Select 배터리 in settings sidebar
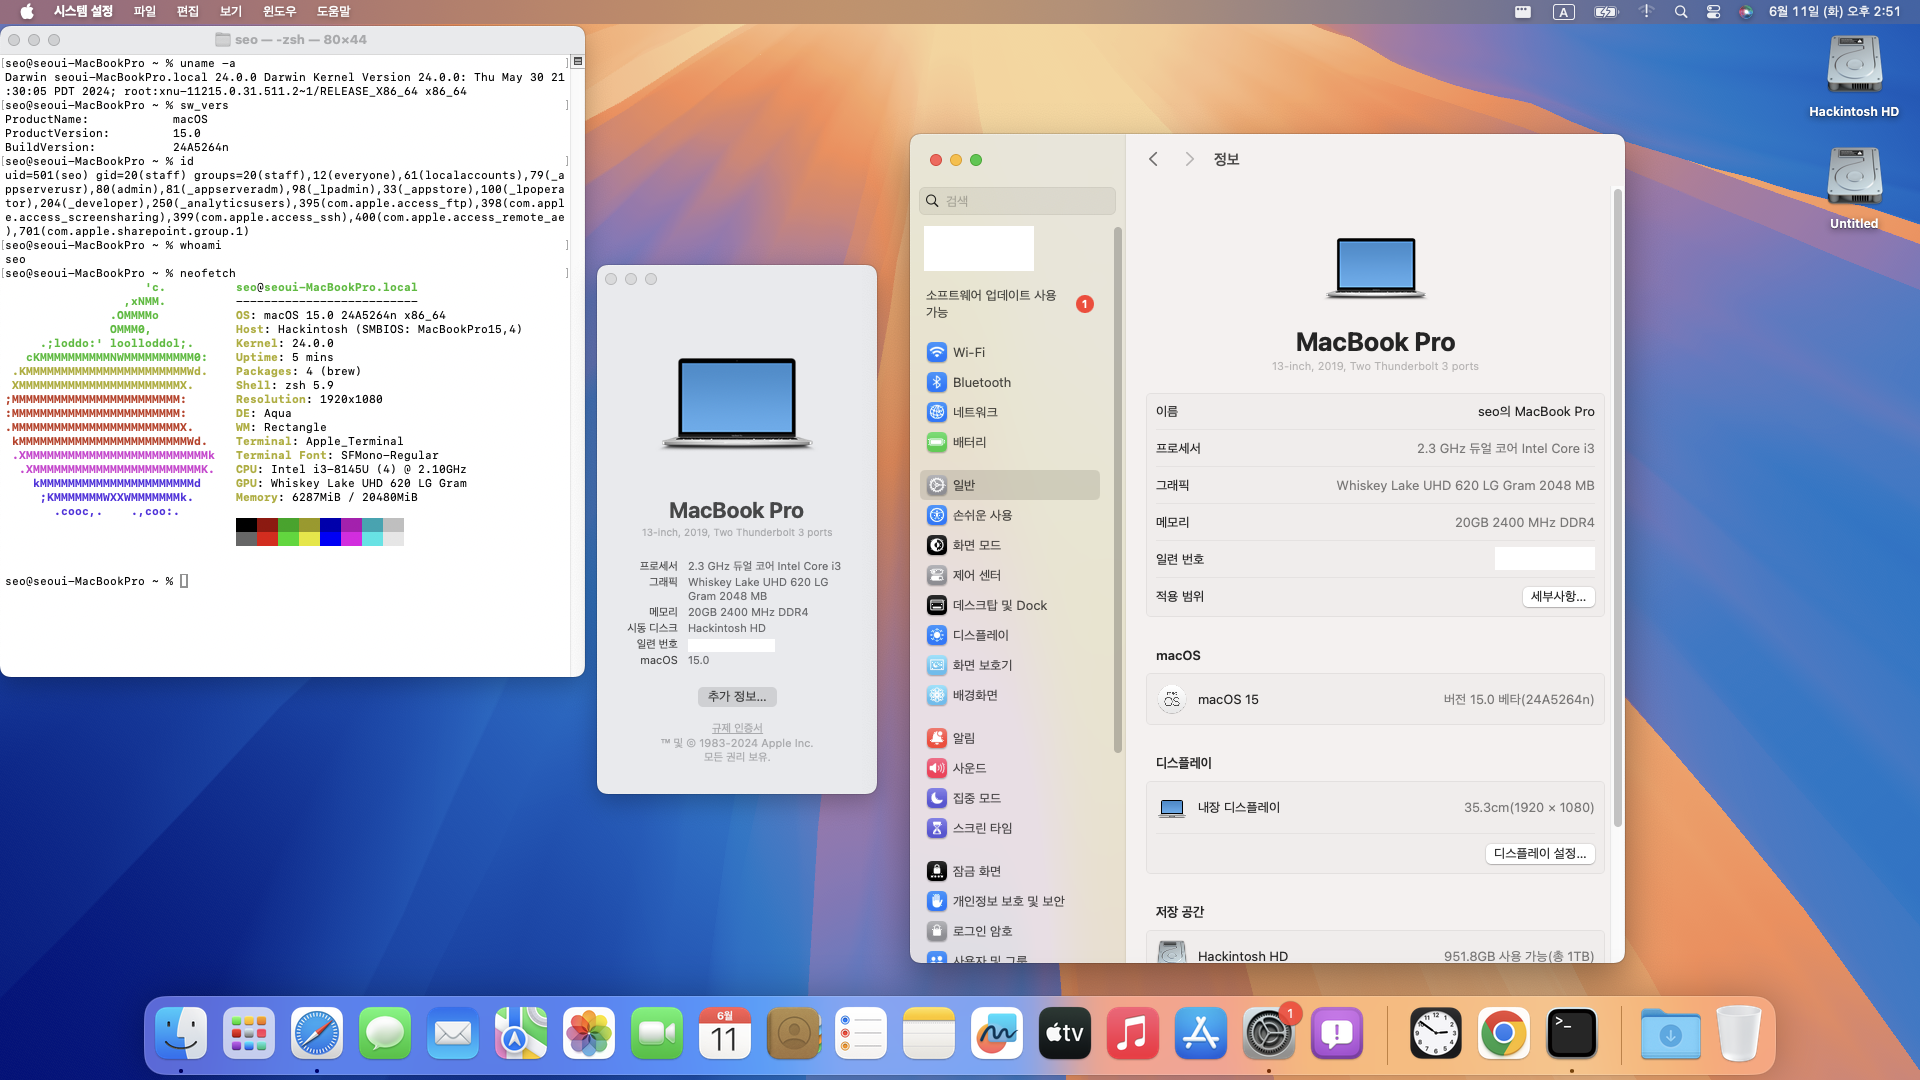The width and height of the screenshot is (1920, 1080). pos(1010,442)
